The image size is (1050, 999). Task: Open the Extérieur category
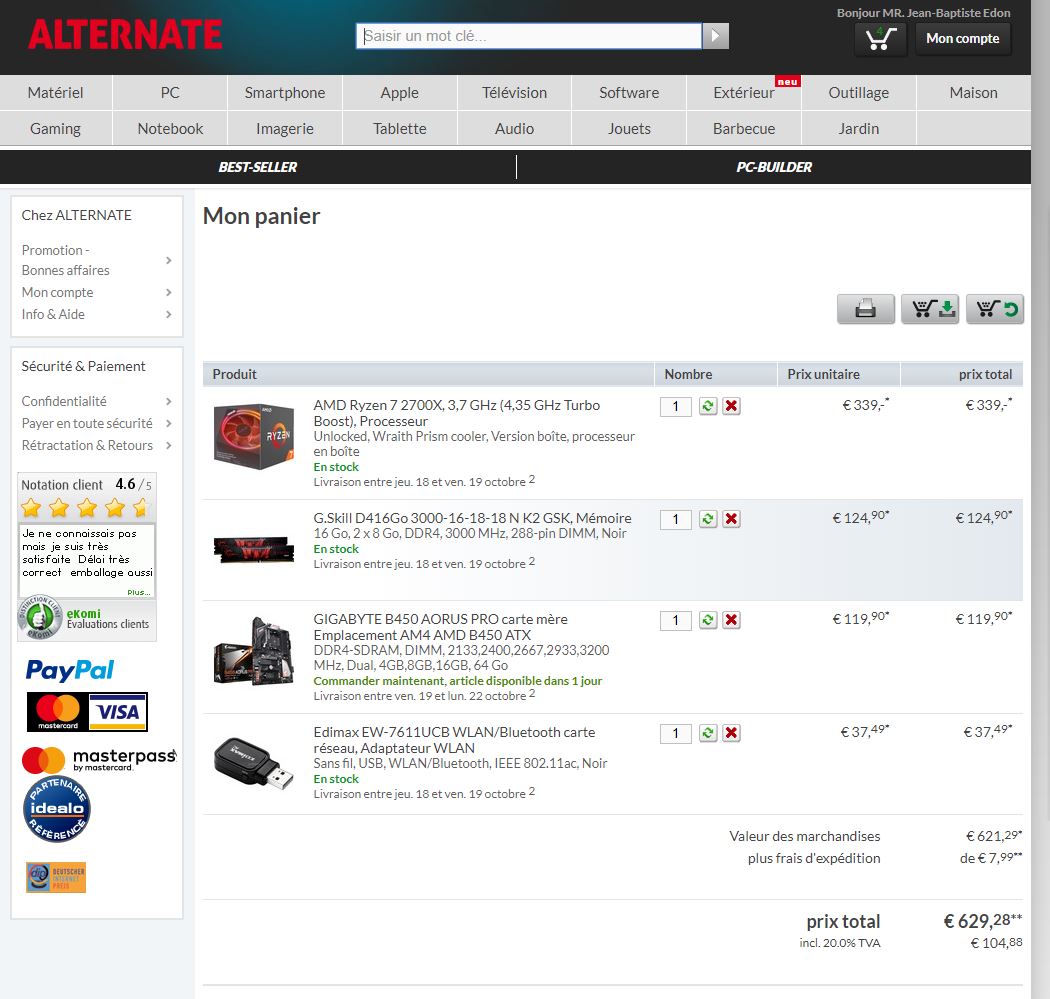tap(744, 93)
